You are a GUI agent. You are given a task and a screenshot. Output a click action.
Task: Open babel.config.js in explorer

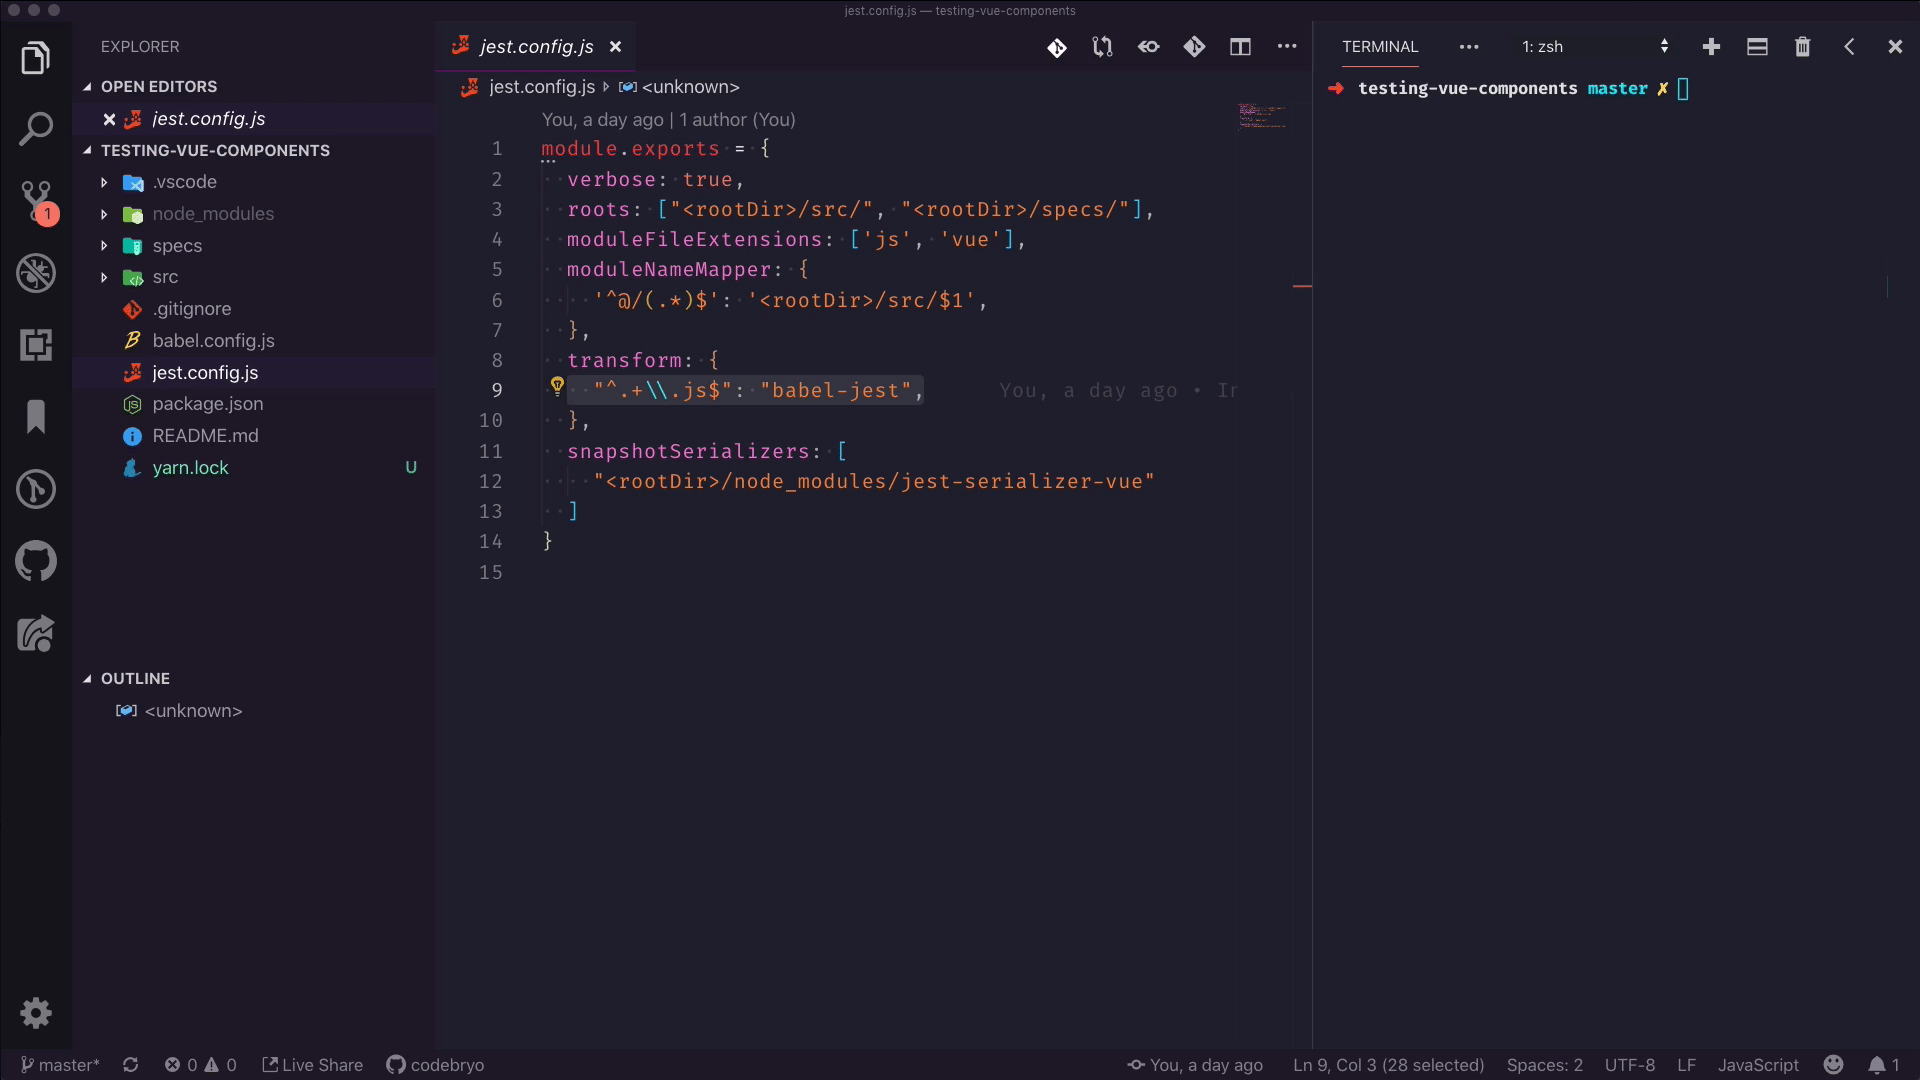click(213, 341)
